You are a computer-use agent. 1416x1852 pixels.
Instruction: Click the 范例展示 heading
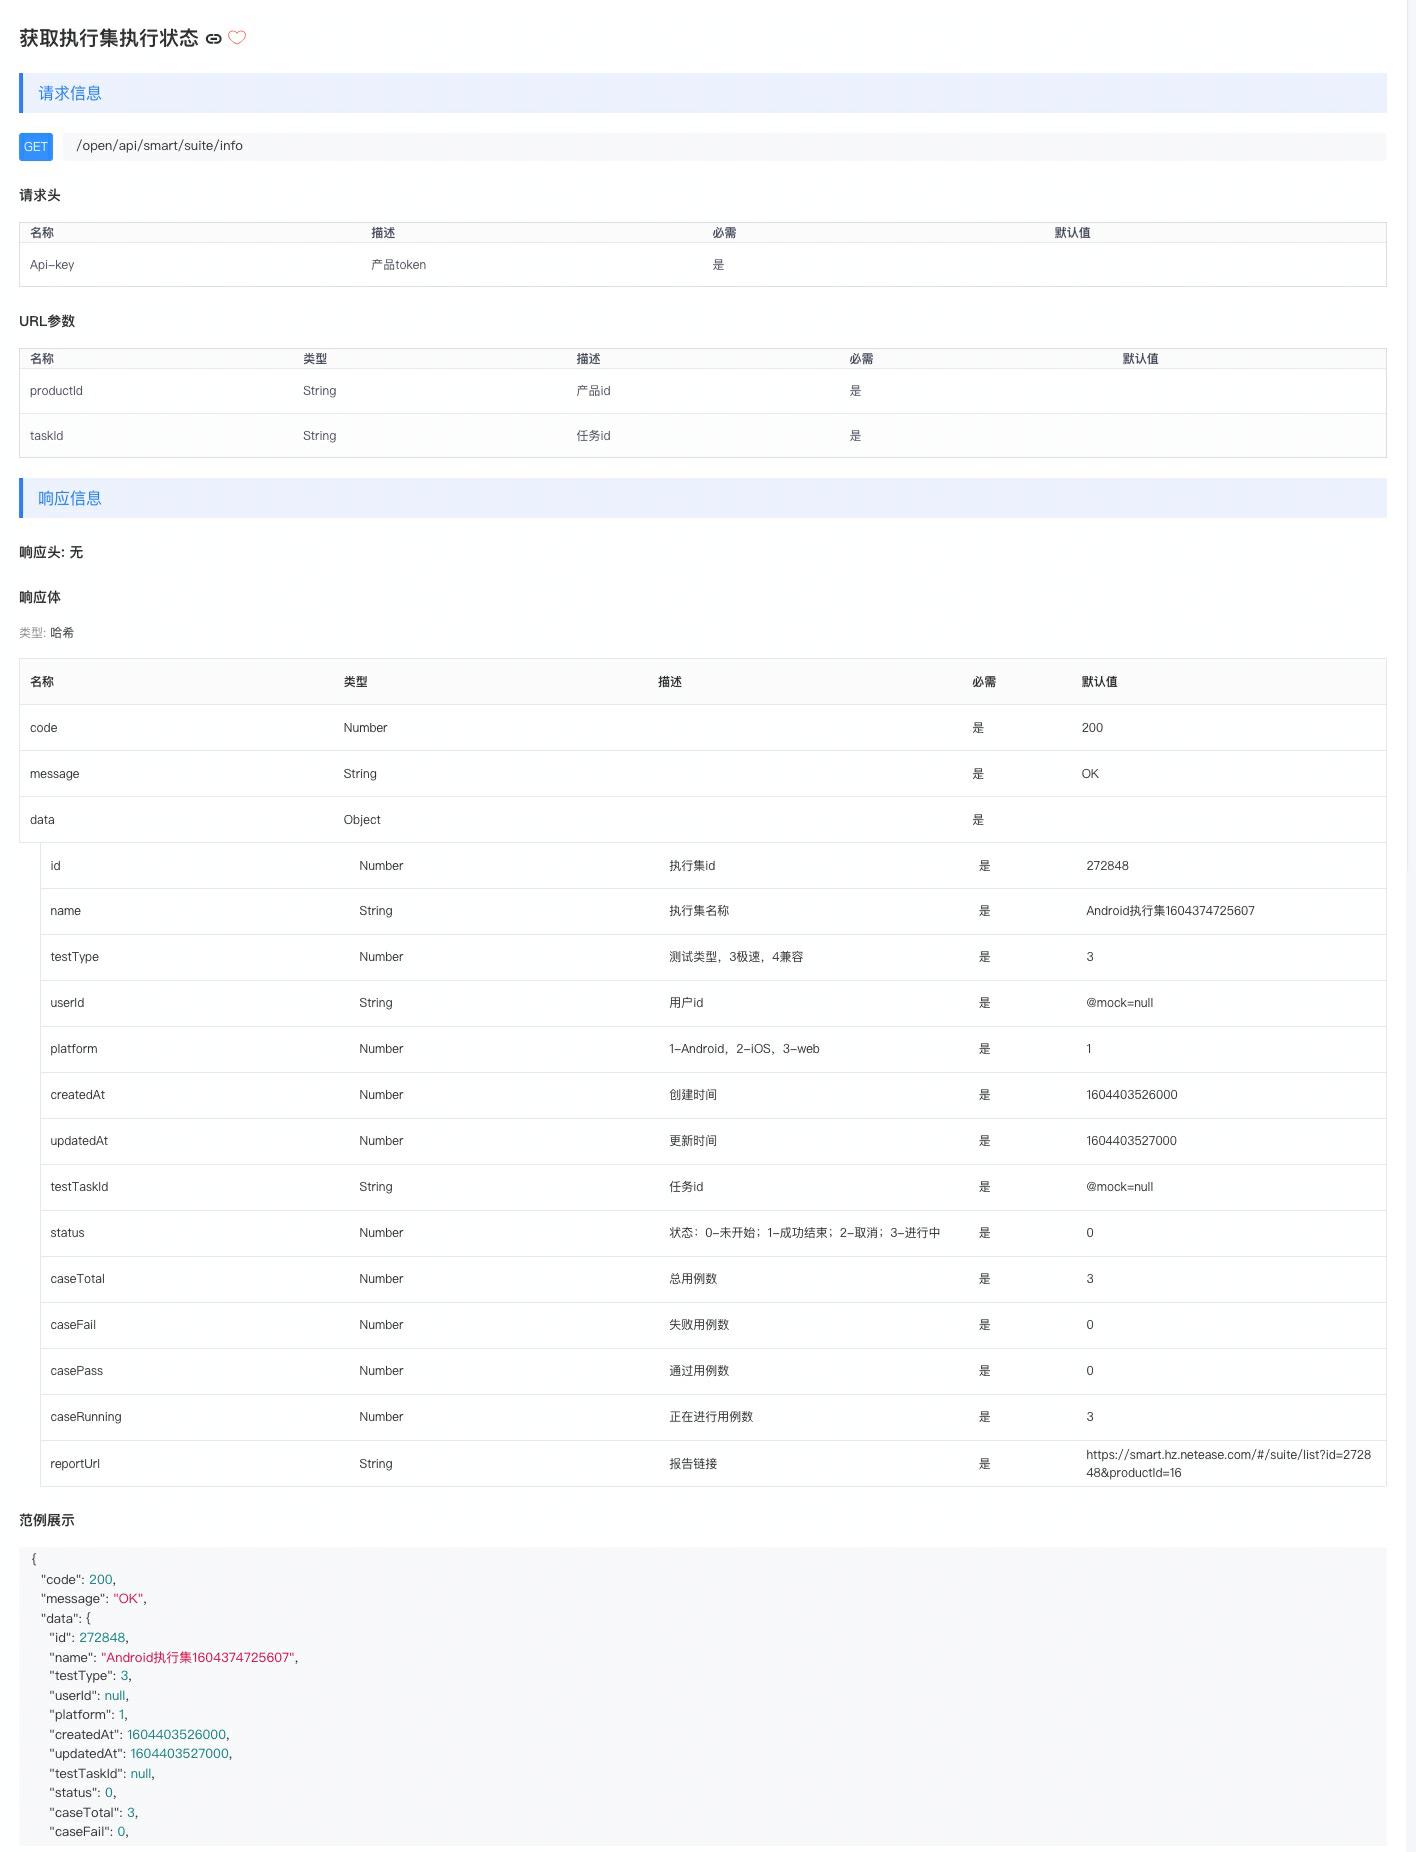[x=47, y=1520]
